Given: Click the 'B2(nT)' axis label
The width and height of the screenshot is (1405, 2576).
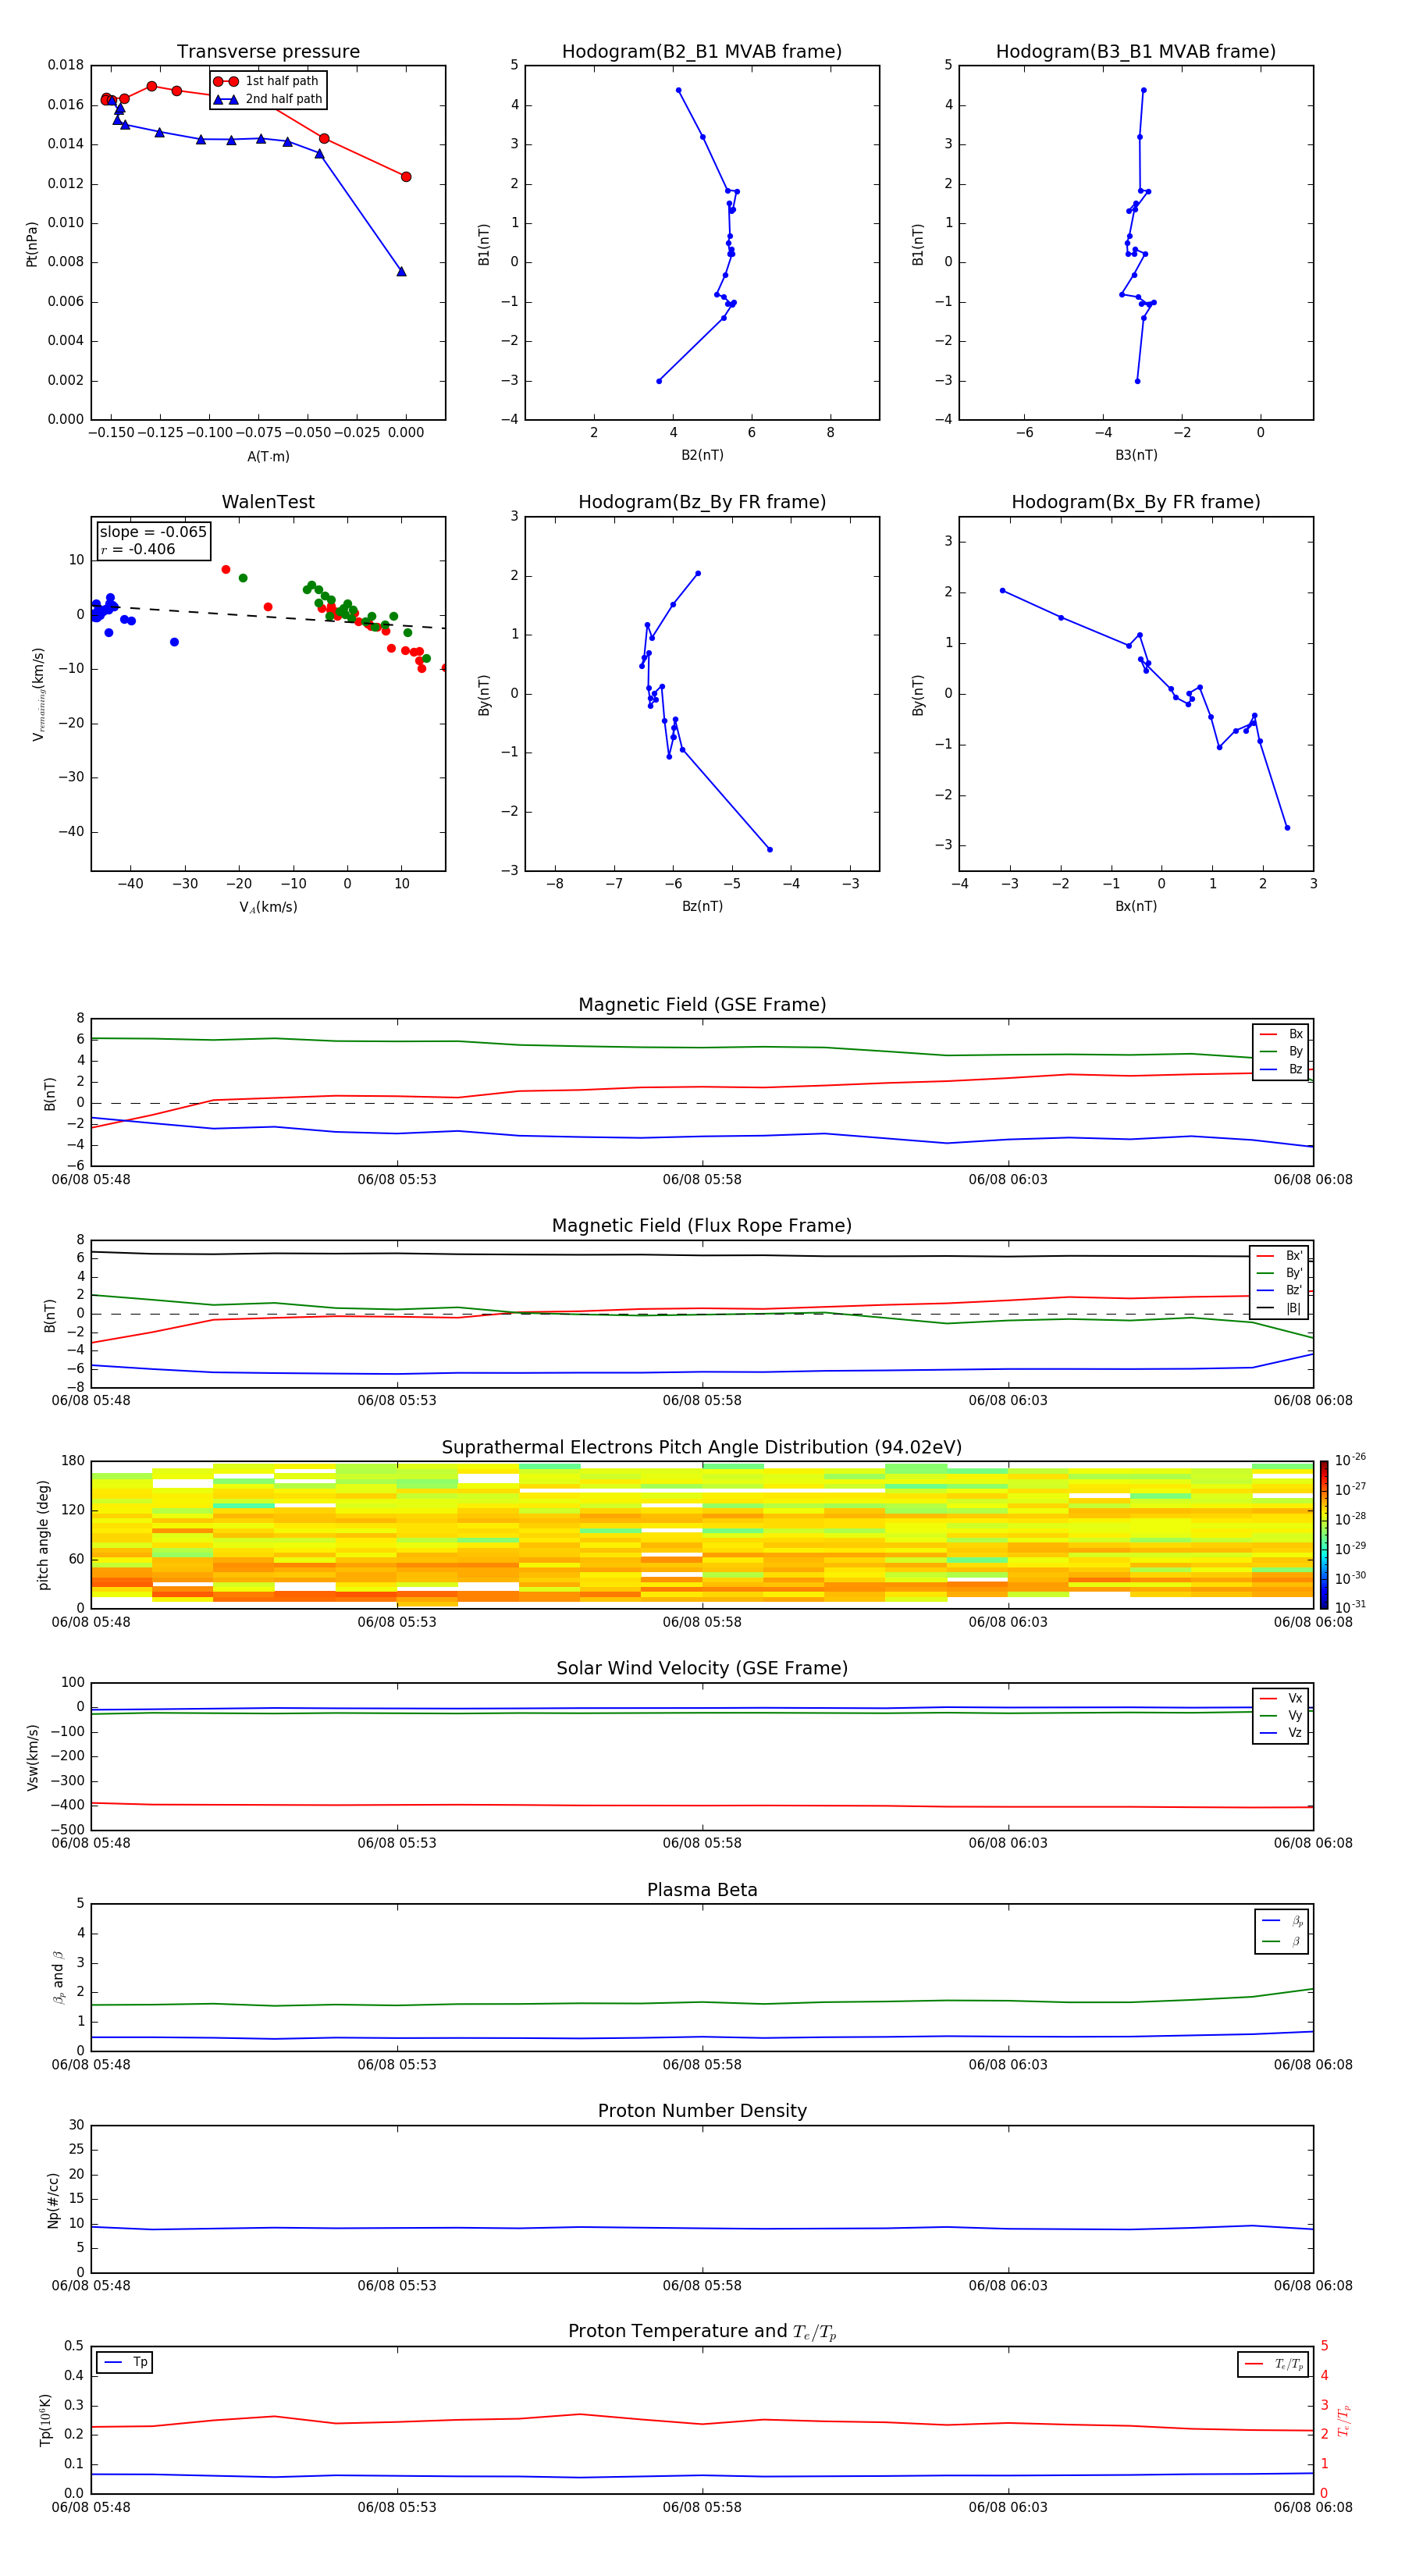Looking at the screenshot, I should pyautogui.click(x=702, y=455).
